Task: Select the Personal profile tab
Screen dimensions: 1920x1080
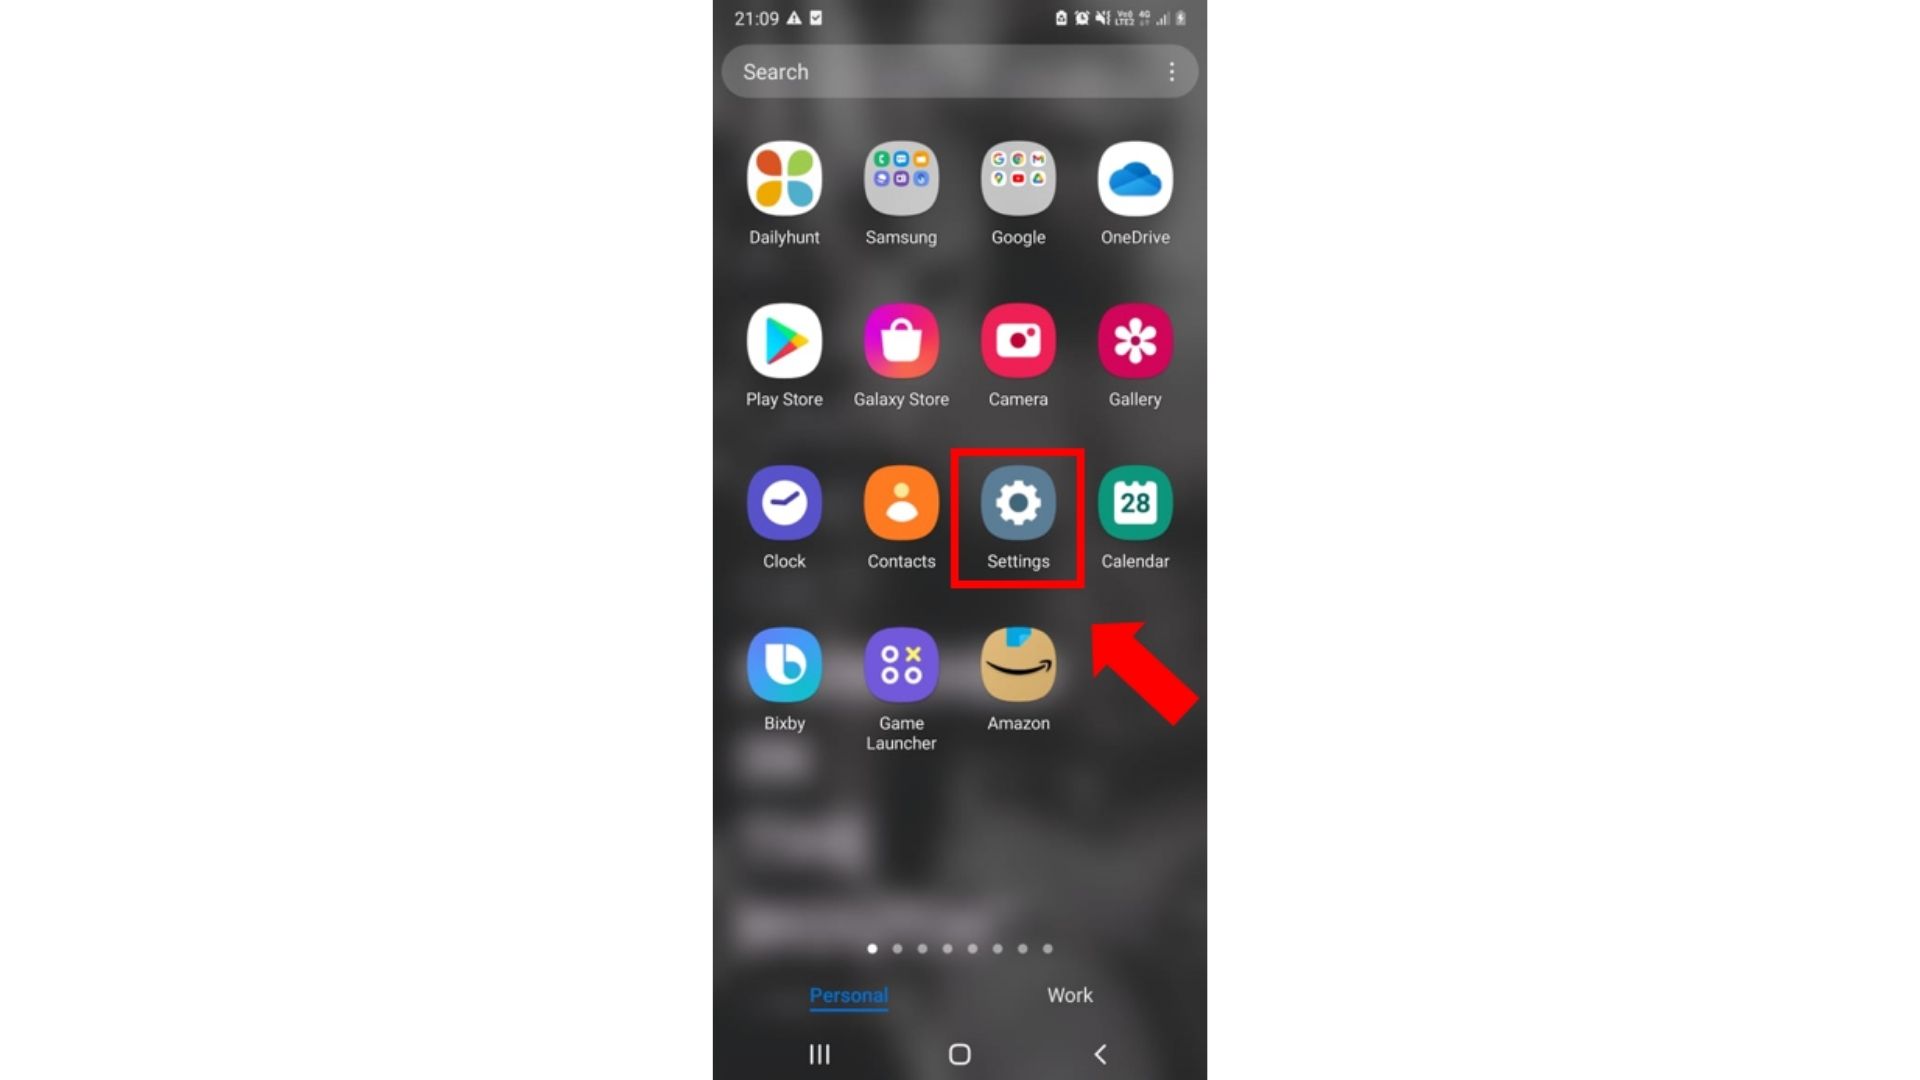Action: 848,996
